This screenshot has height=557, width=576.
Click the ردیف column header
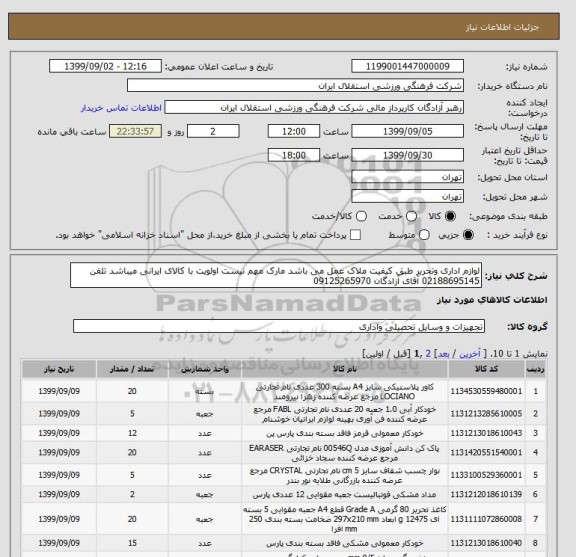pyautogui.click(x=535, y=369)
